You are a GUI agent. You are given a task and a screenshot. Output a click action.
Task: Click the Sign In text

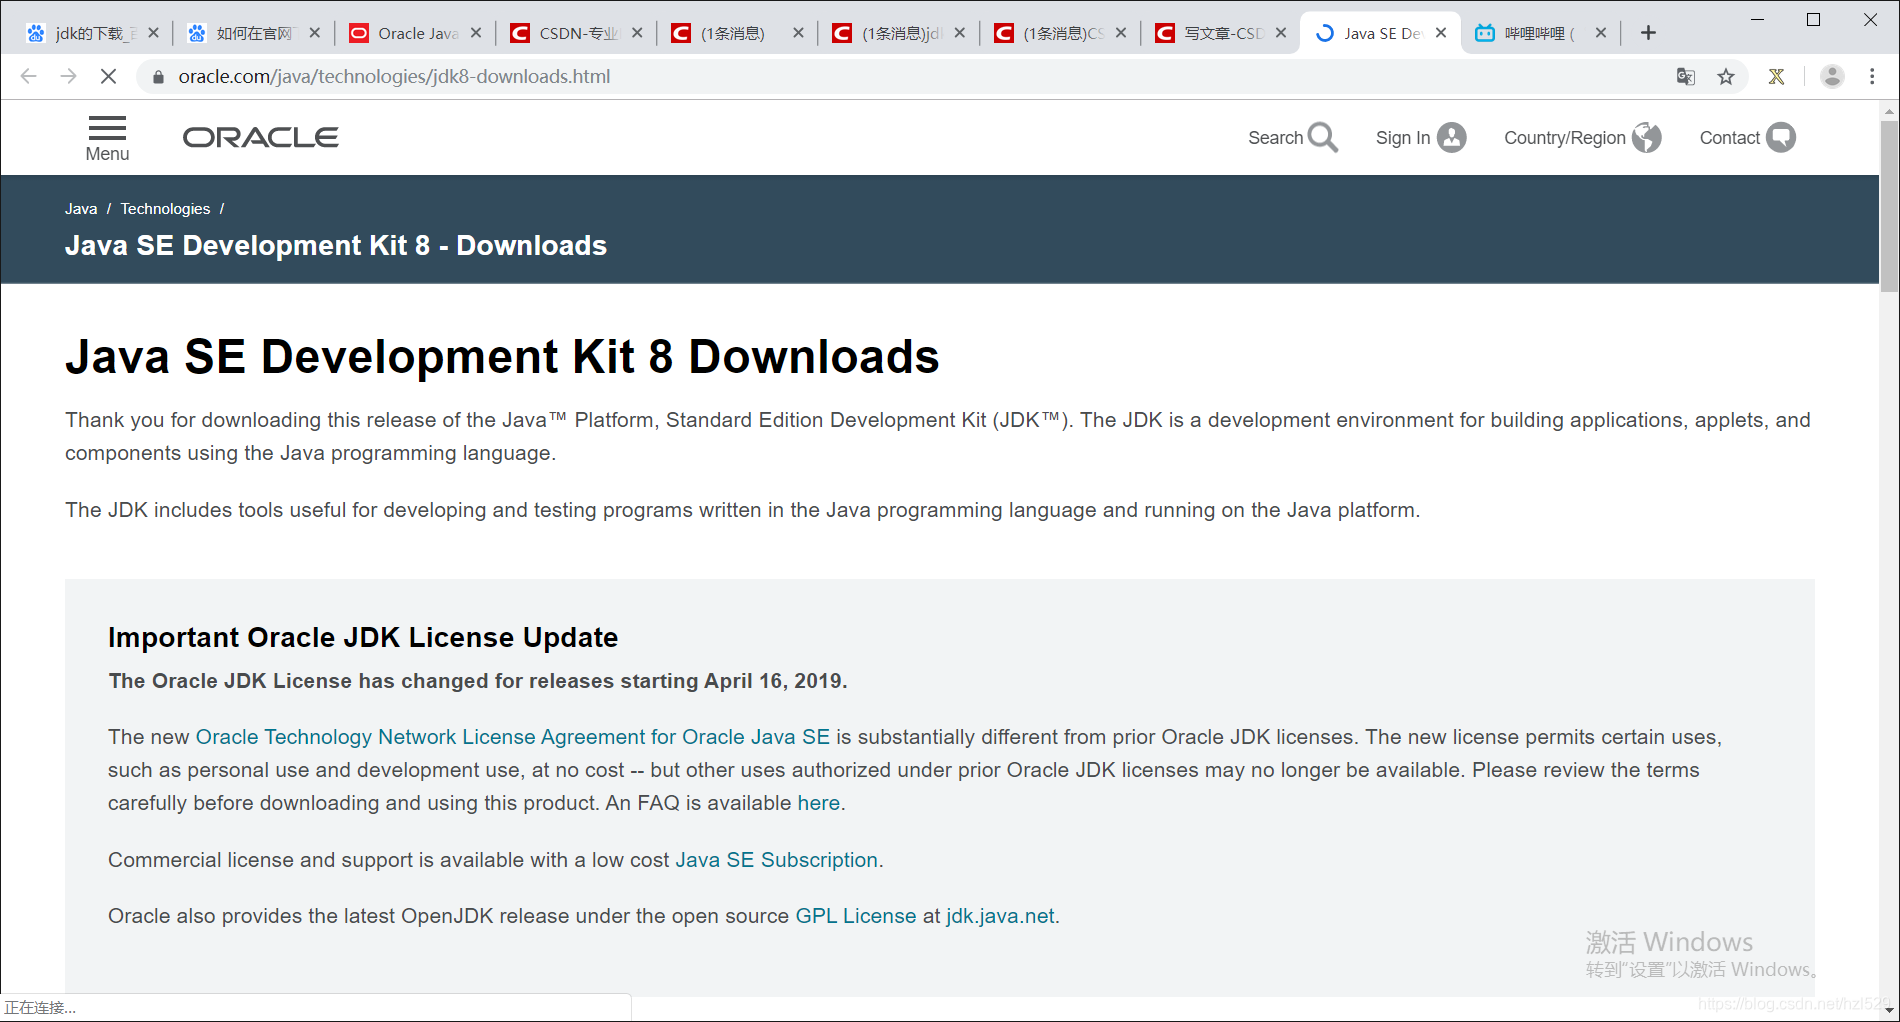click(x=1403, y=138)
